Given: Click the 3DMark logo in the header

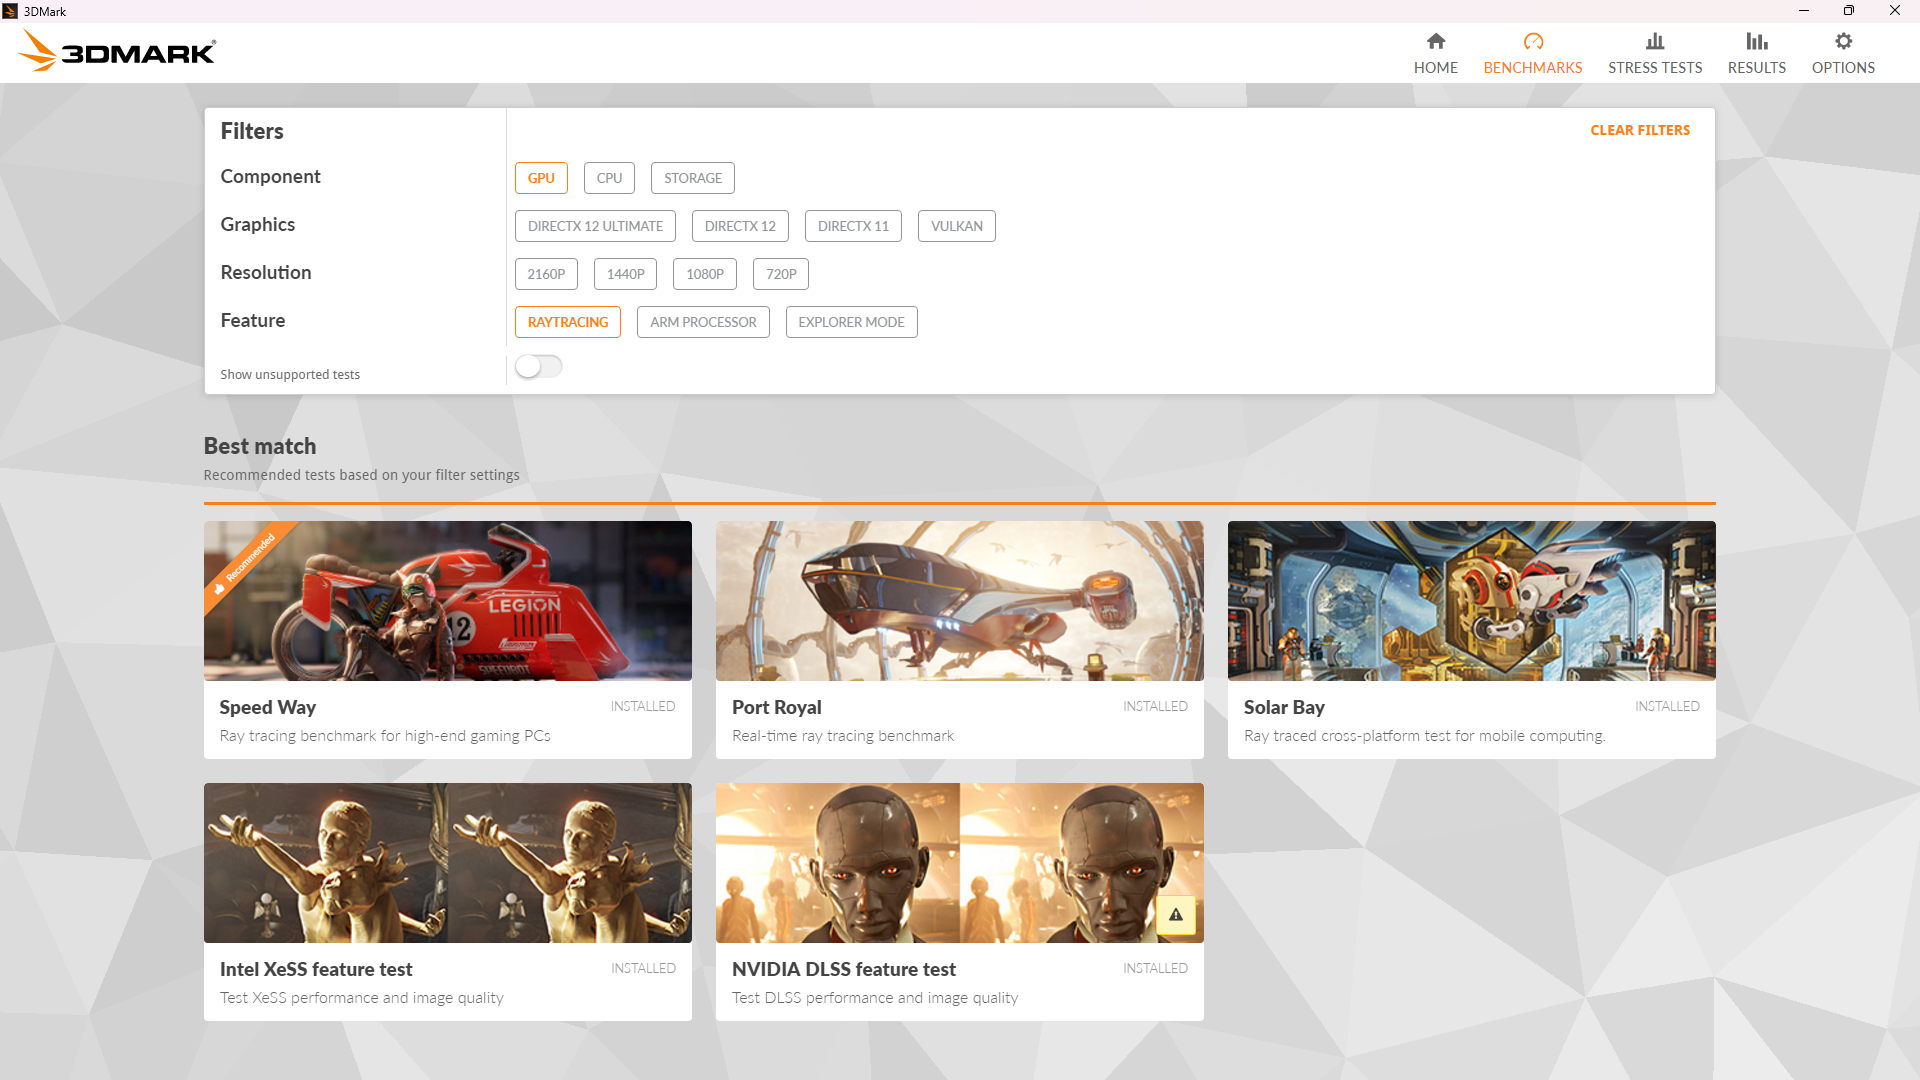Looking at the screenshot, I should (x=117, y=51).
